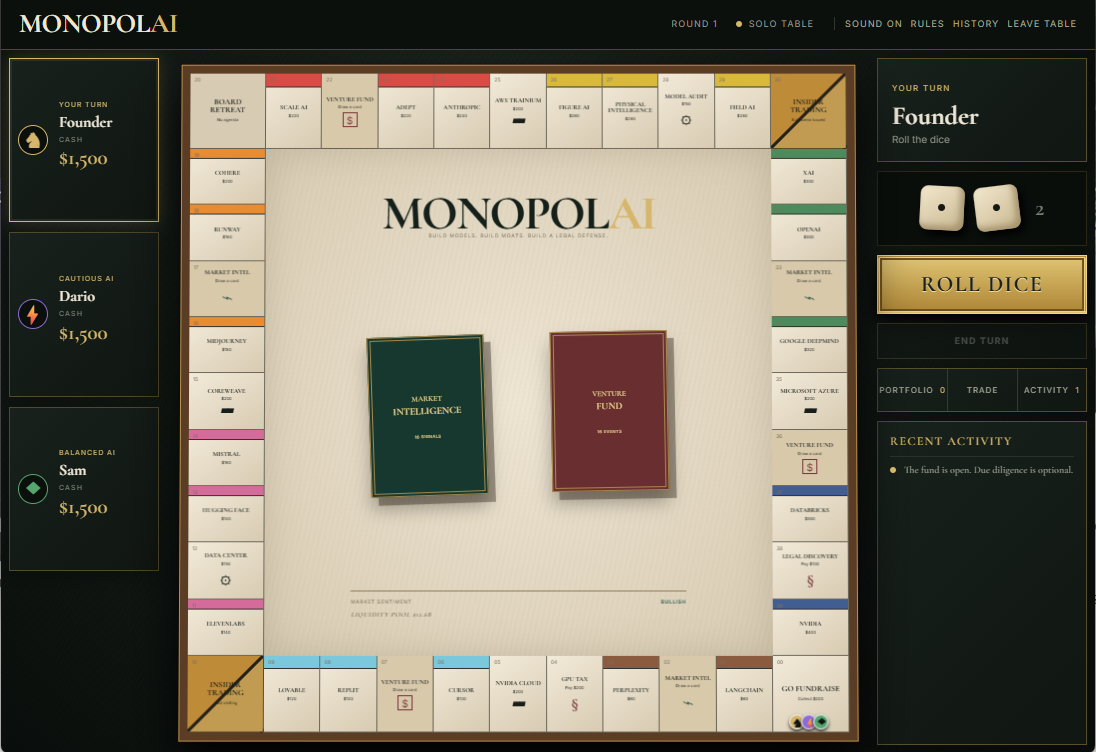Draw from the Market Intelligence deck

coord(427,416)
